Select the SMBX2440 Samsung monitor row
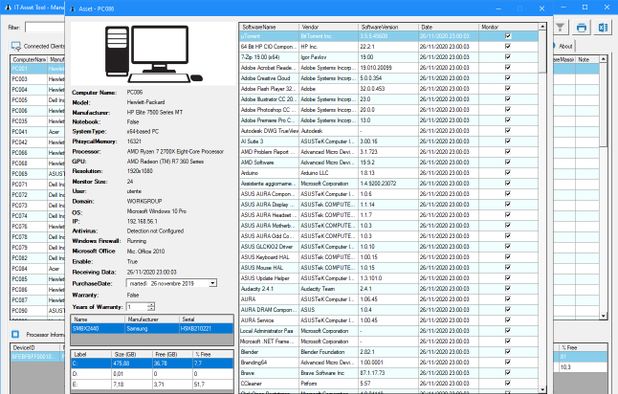 152,328
